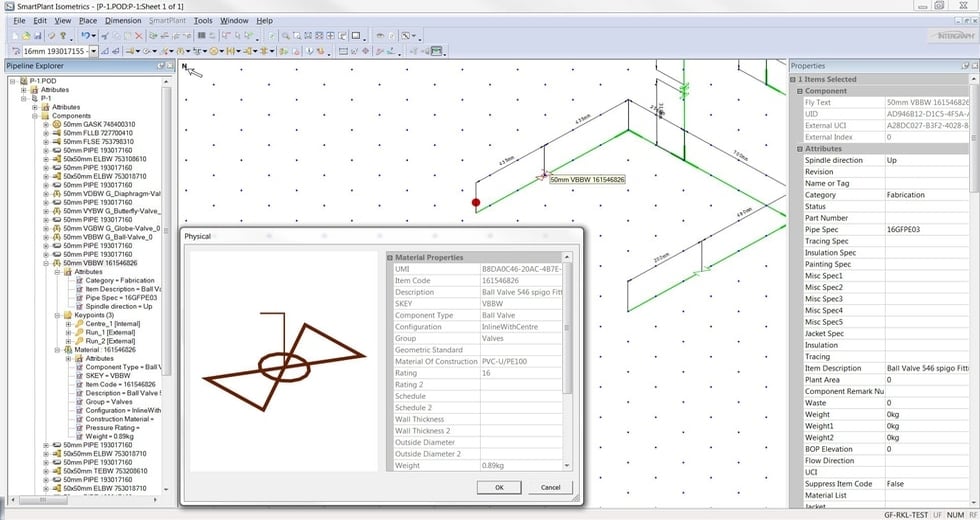The width and height of the screenshot is (980, 520).
Task: Click the Save icon in the toolbar
Action: click(40, 35)
